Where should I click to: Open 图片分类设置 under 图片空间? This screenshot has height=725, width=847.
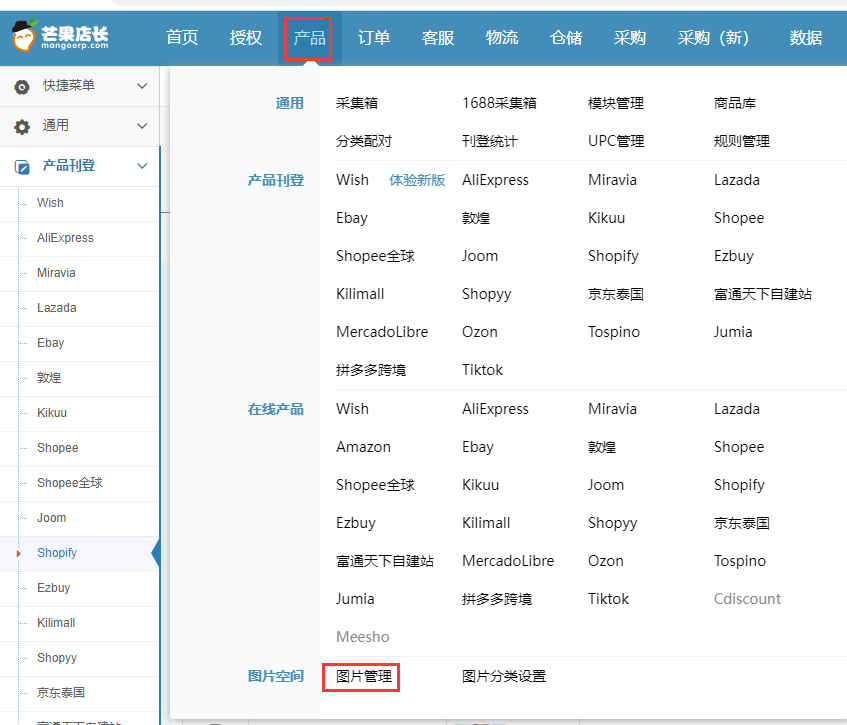click(504, 676)
